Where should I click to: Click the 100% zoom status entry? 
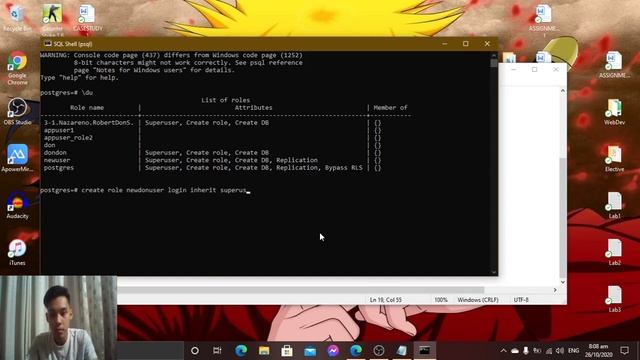(441, 300)
